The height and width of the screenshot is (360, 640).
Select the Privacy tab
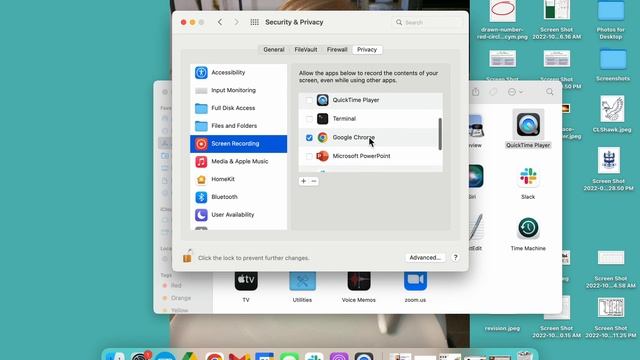click(367, 49)
